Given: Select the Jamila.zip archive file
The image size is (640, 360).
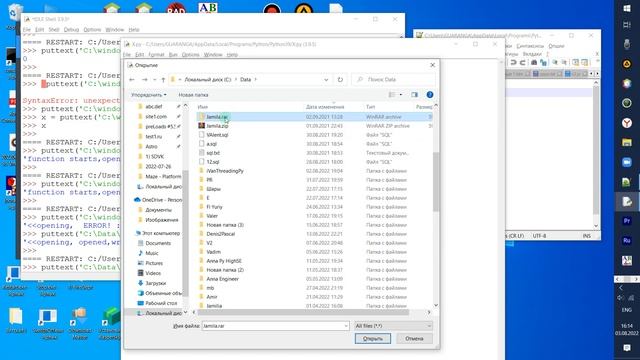Looking at the screenshot, I should [217, 126].
